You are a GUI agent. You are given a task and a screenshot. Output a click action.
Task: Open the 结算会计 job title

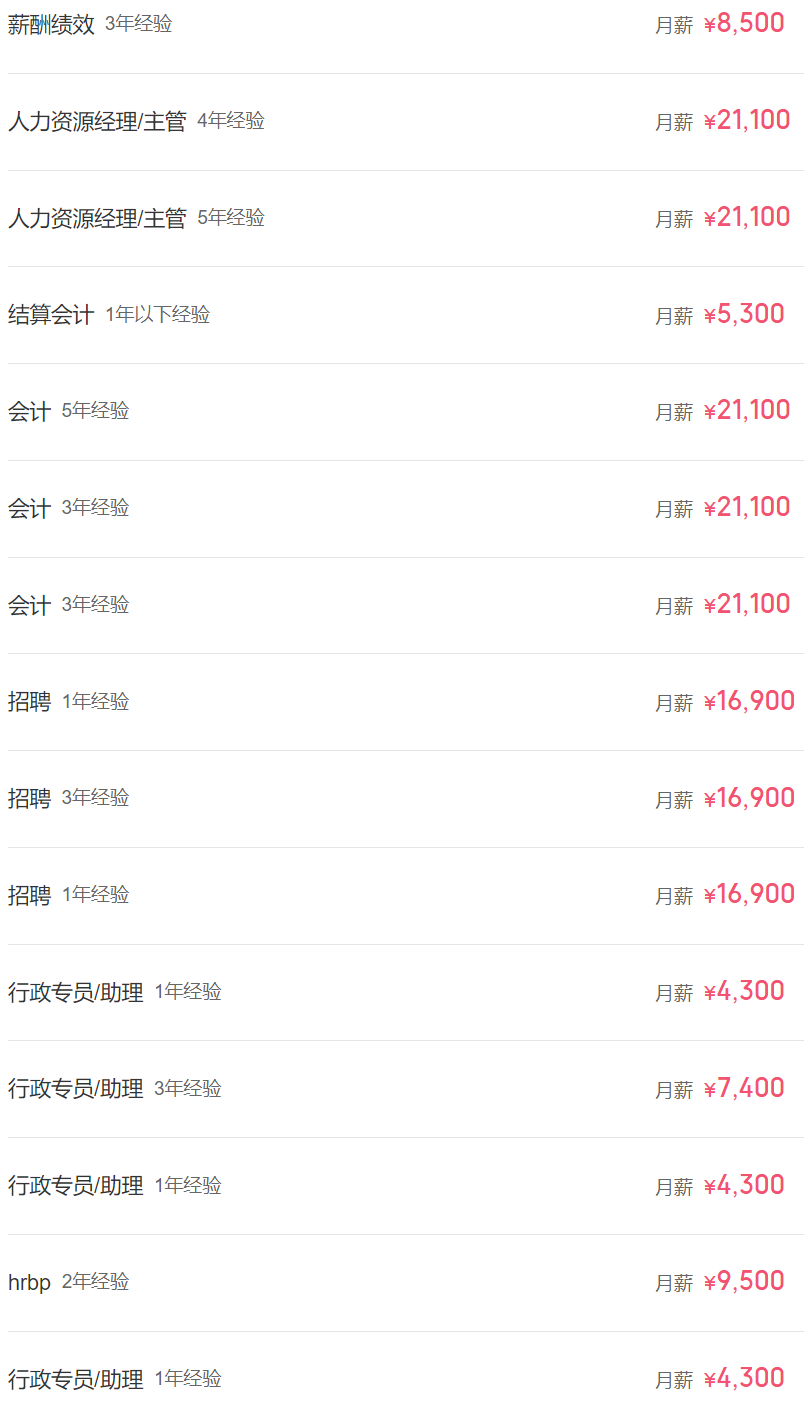click(x=51, y=315)
